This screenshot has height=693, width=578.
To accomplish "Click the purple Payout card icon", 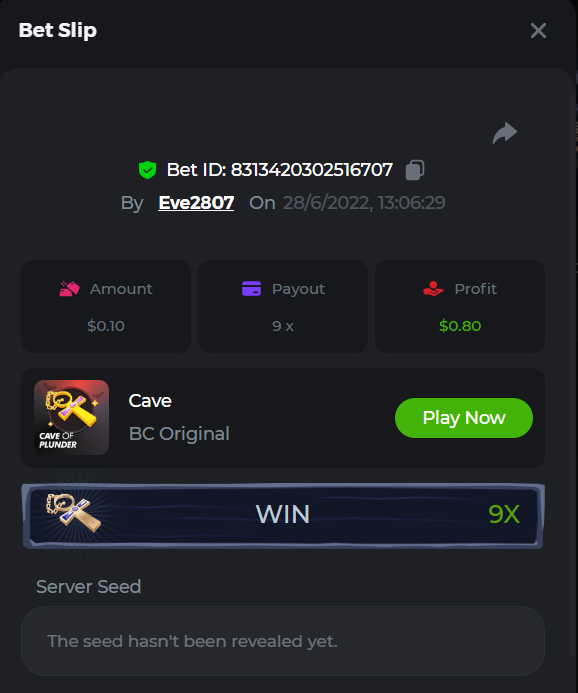I will point(251,289).
